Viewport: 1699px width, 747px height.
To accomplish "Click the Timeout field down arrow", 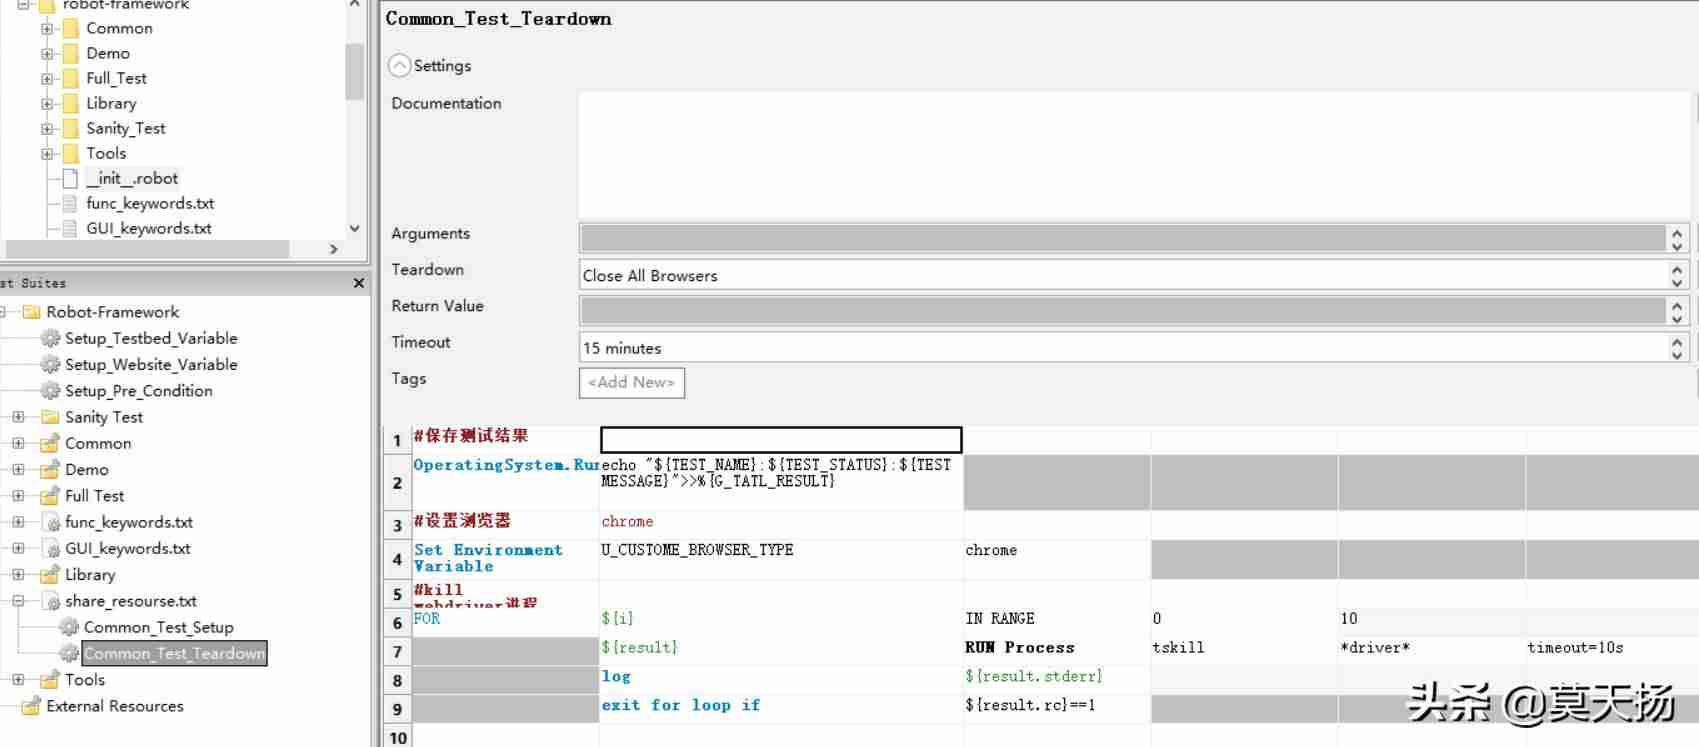I will (1677, 355).
